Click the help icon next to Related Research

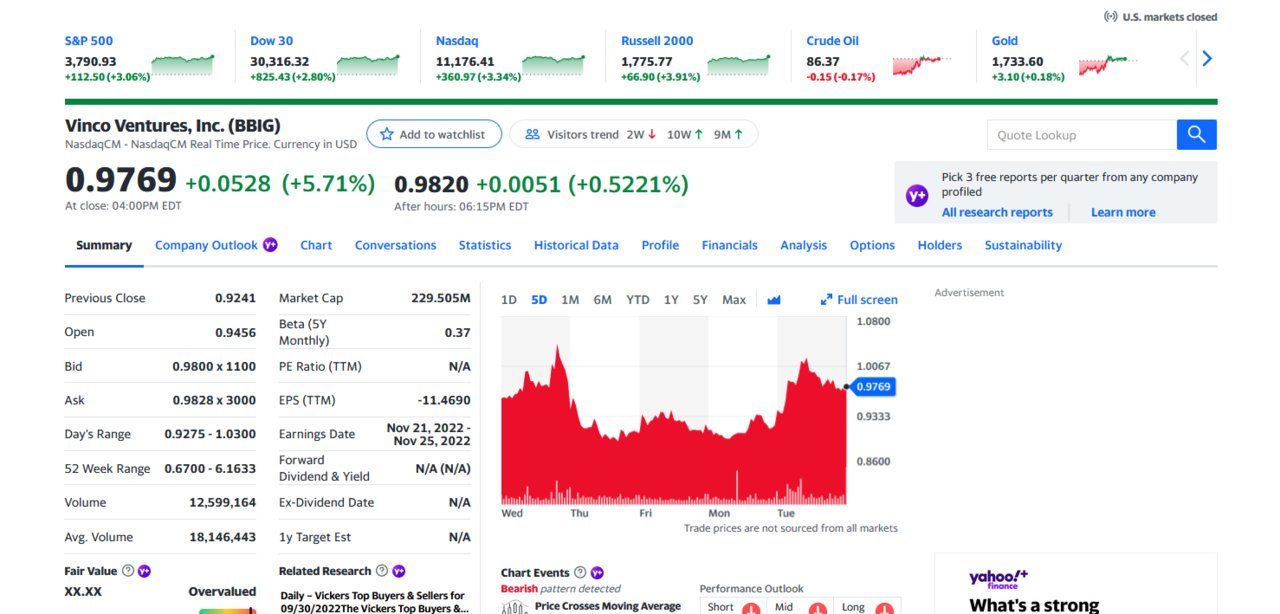[x=381, y=571]
